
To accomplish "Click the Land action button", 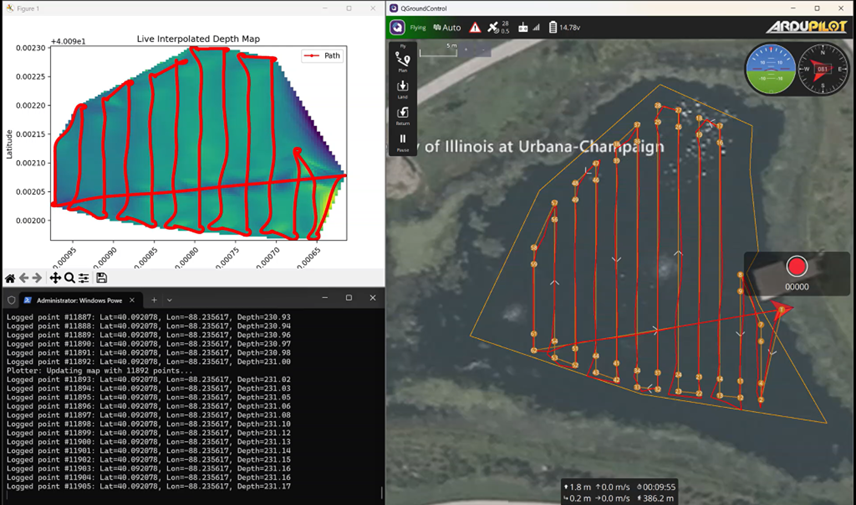I will click(402, 88).
